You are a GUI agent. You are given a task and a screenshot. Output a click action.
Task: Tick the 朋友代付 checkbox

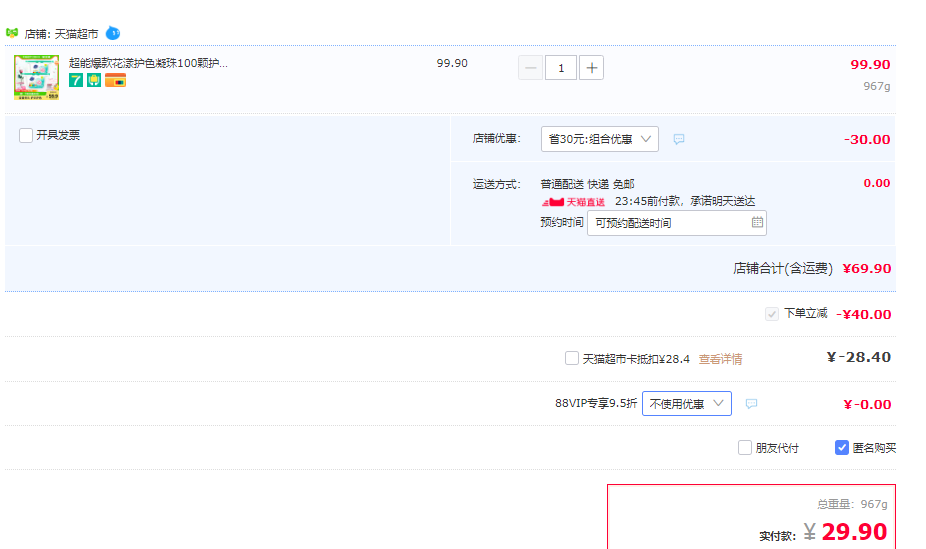[x=745, y=447]
